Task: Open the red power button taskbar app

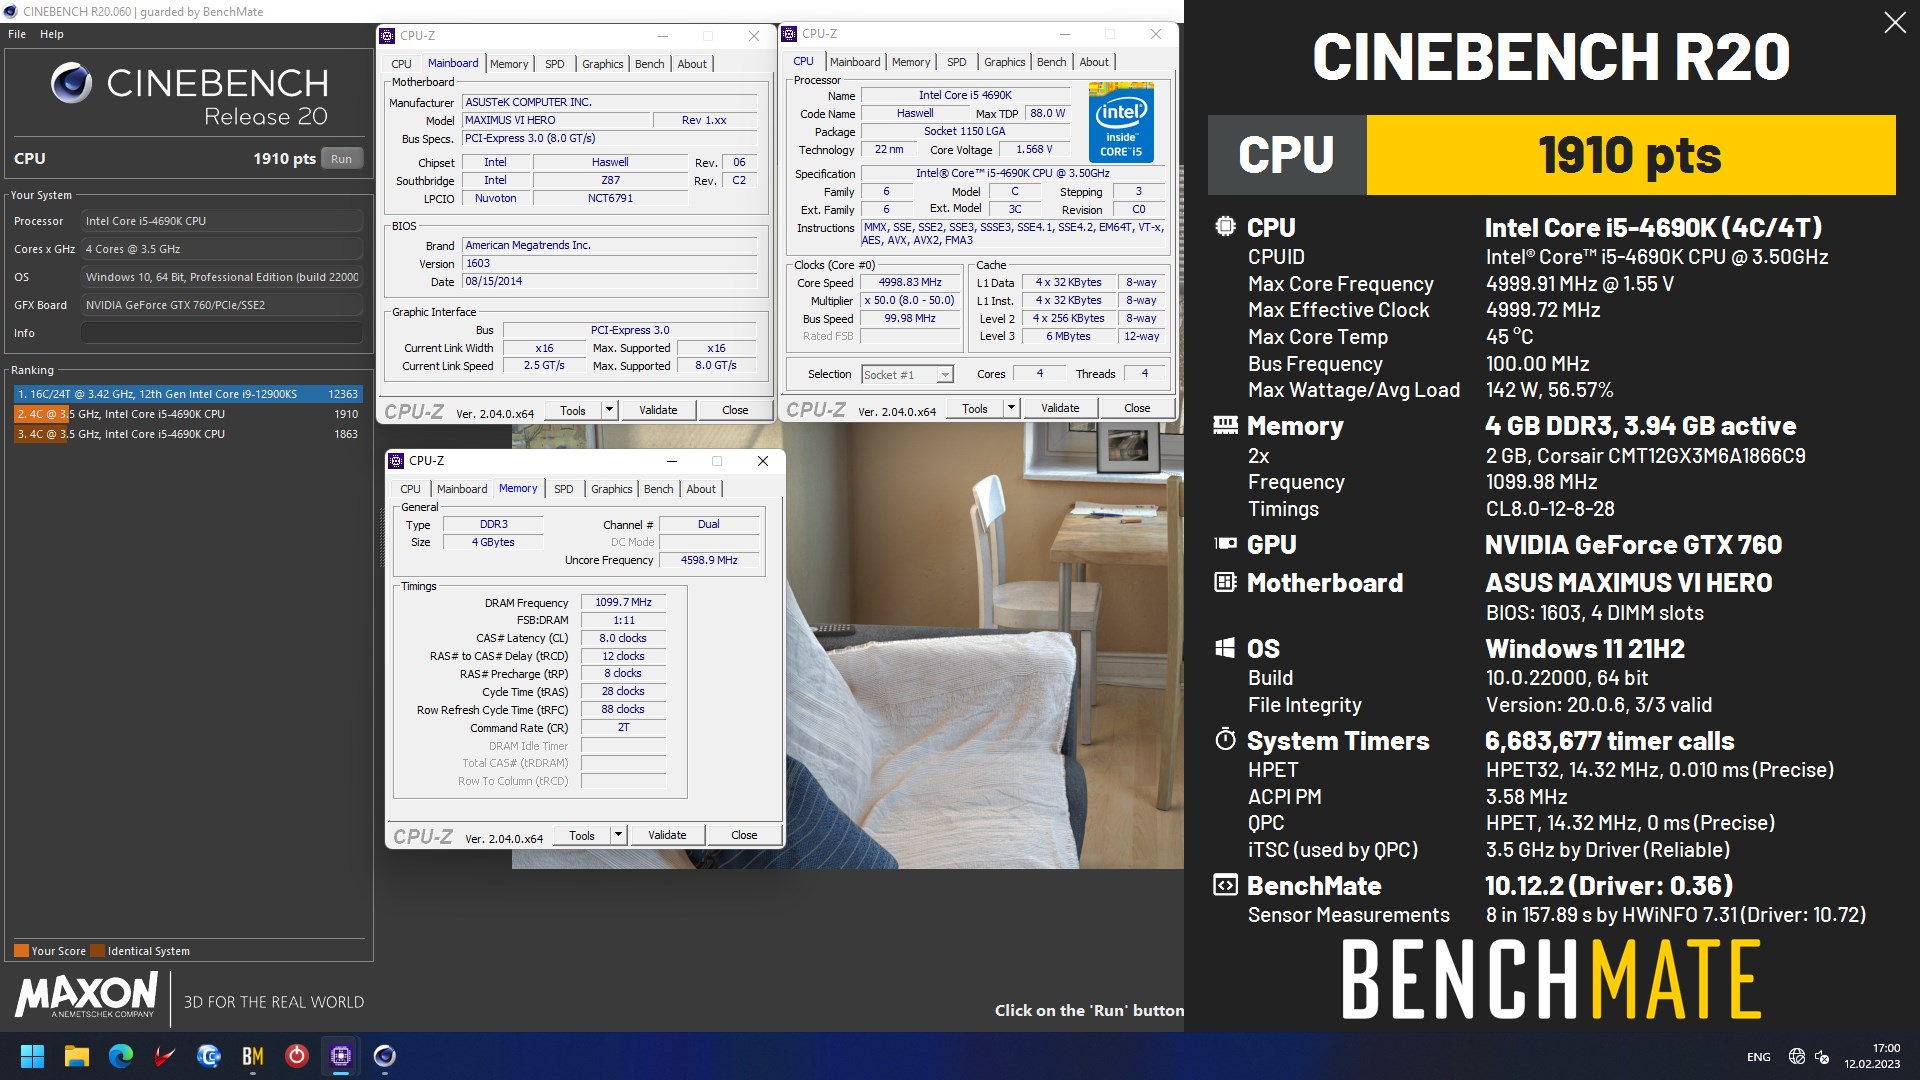Action: [297, 1056]
